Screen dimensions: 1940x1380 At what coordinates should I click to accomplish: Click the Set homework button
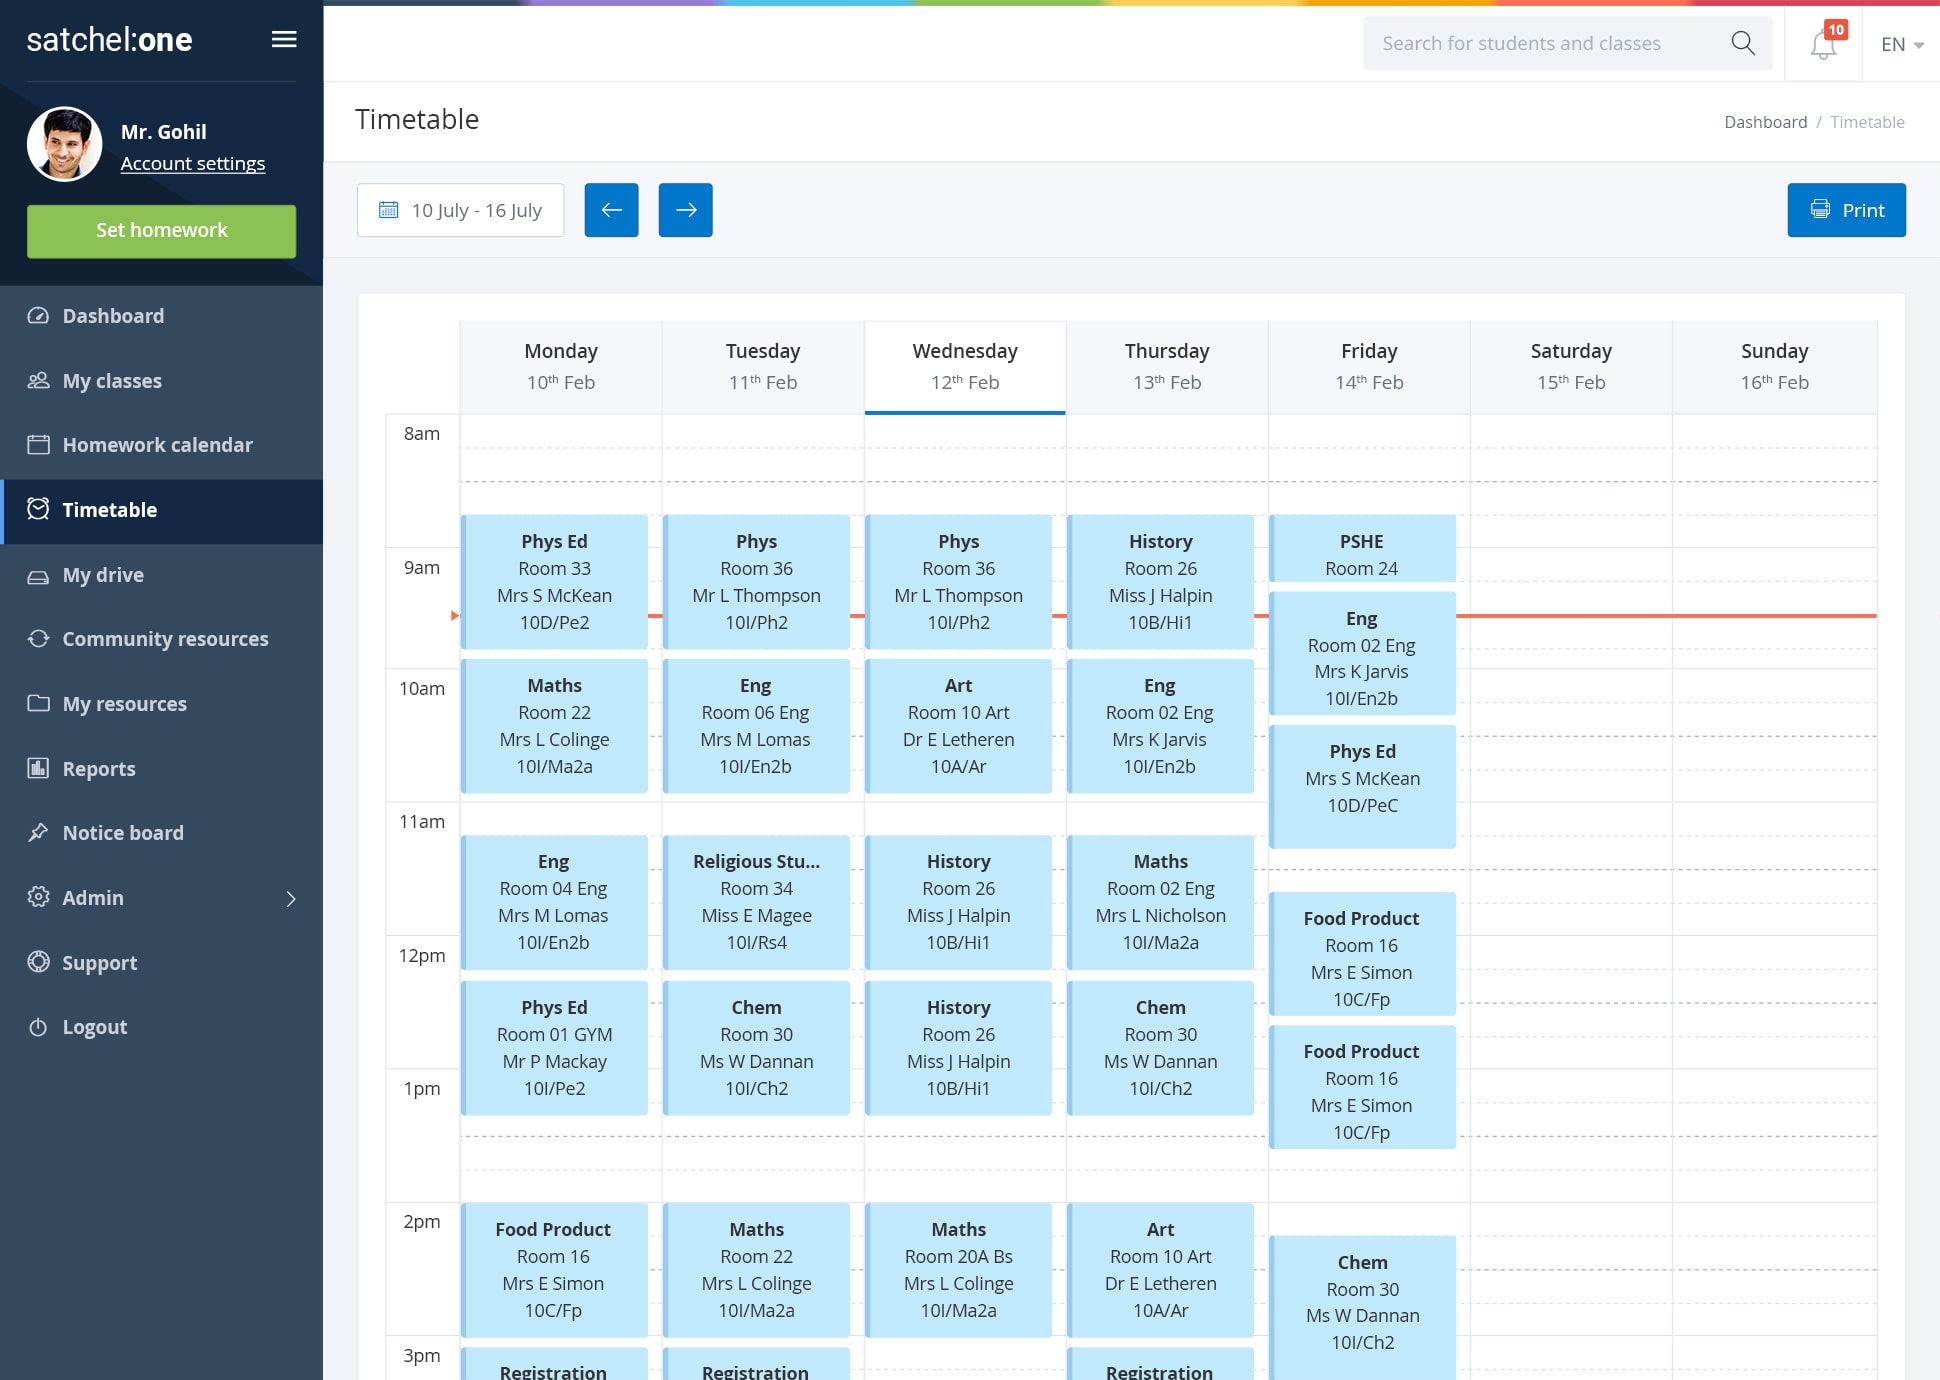tap(162, 231)
